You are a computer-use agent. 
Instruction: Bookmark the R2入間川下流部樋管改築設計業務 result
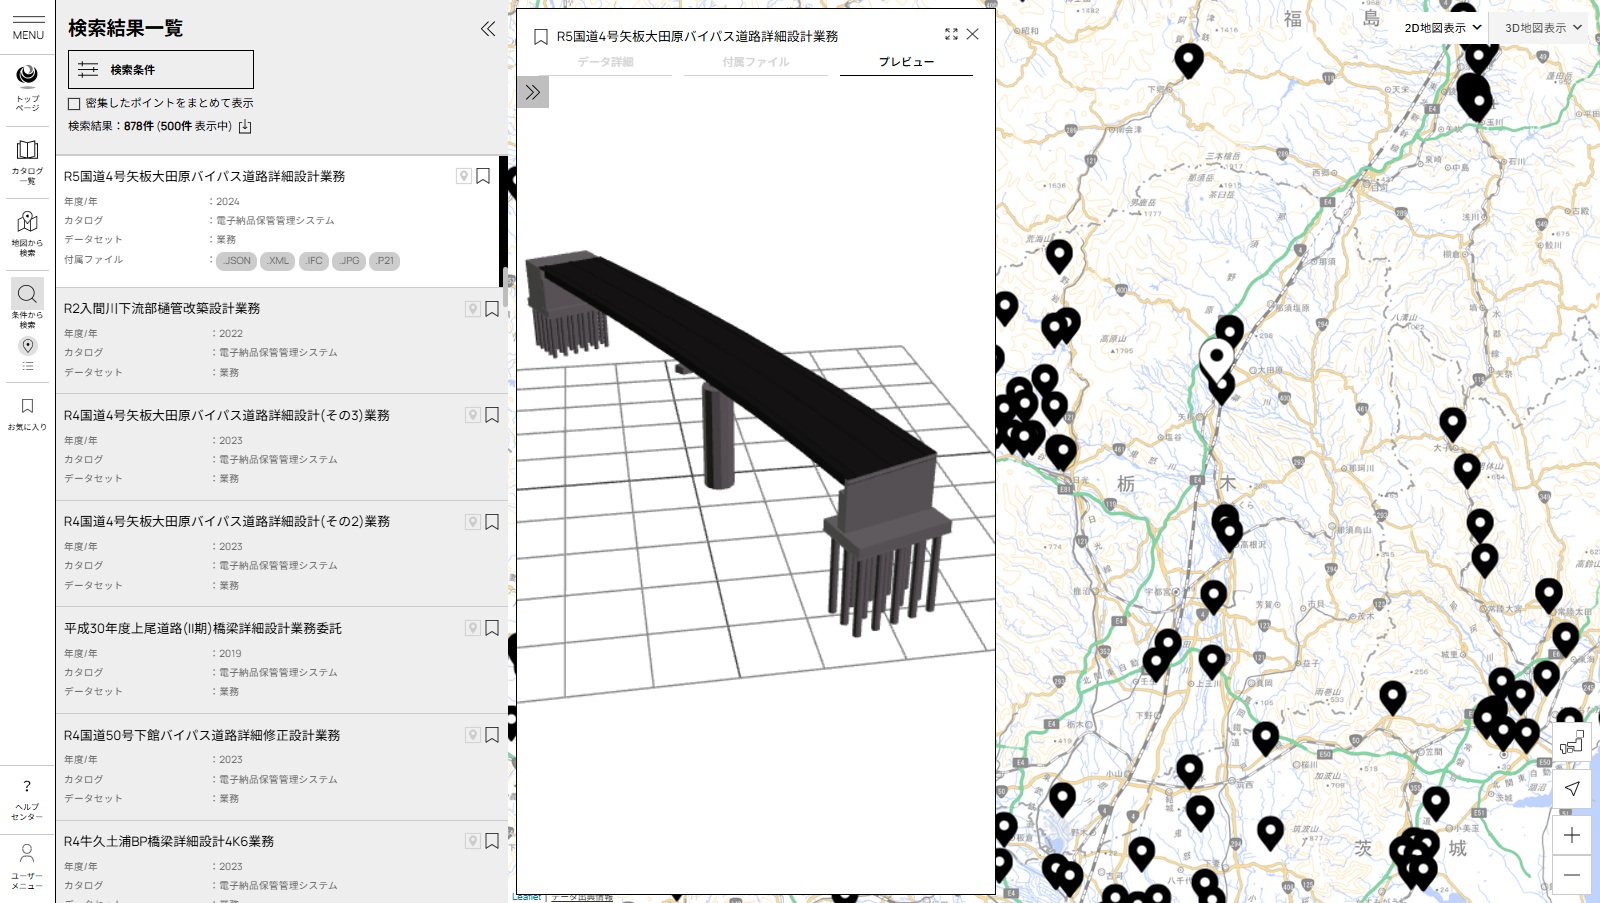coord(492,309)
